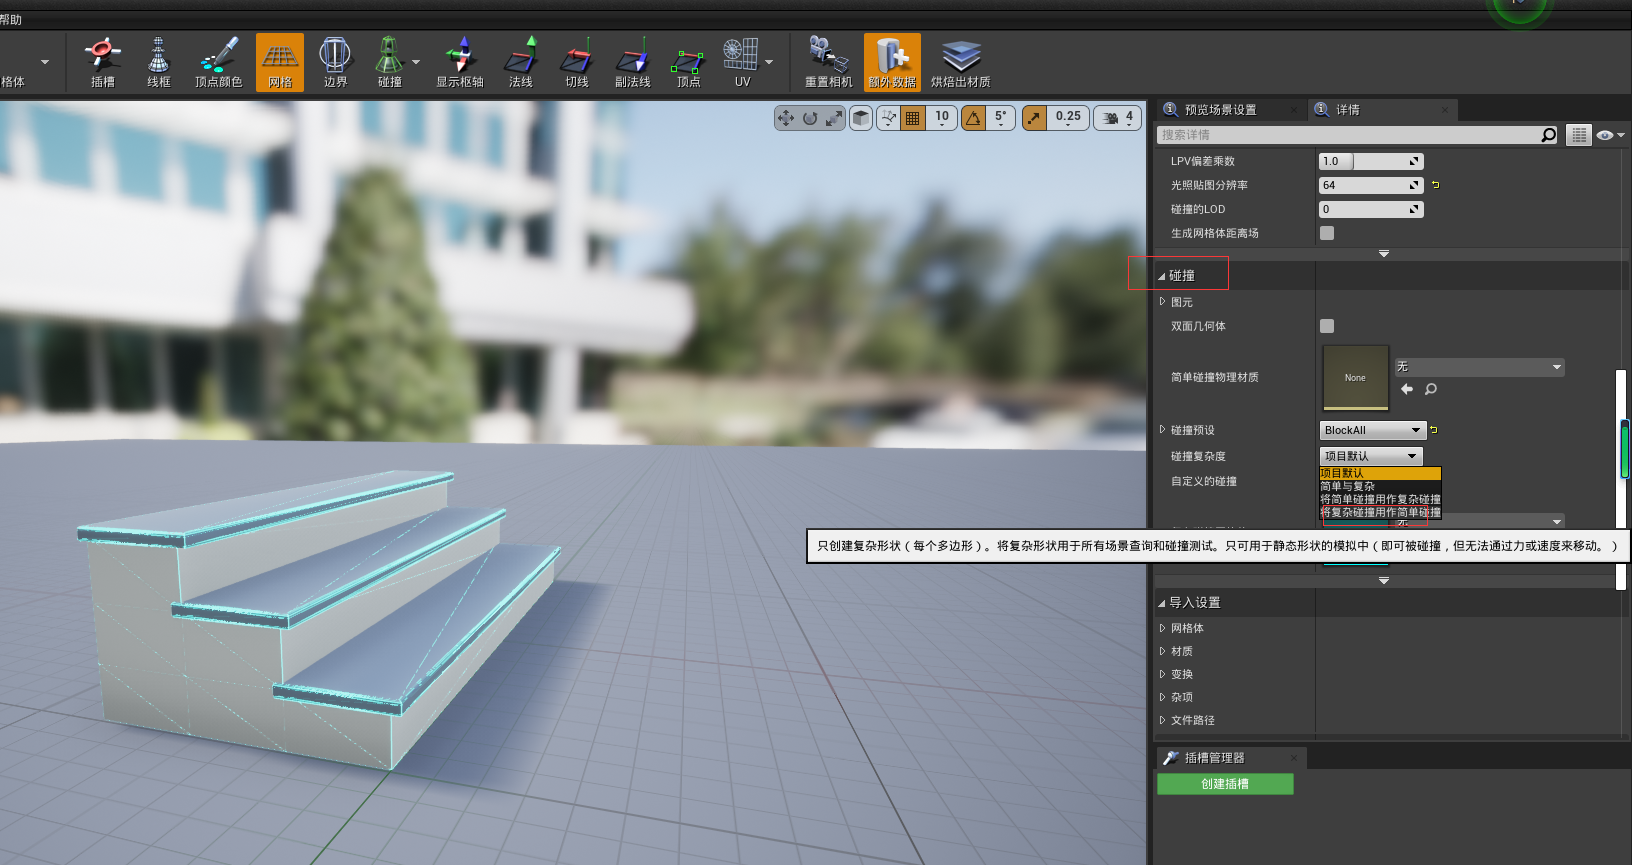Open the UV channel dropdown arrow

pyautogui.click(x=769, y=62)
